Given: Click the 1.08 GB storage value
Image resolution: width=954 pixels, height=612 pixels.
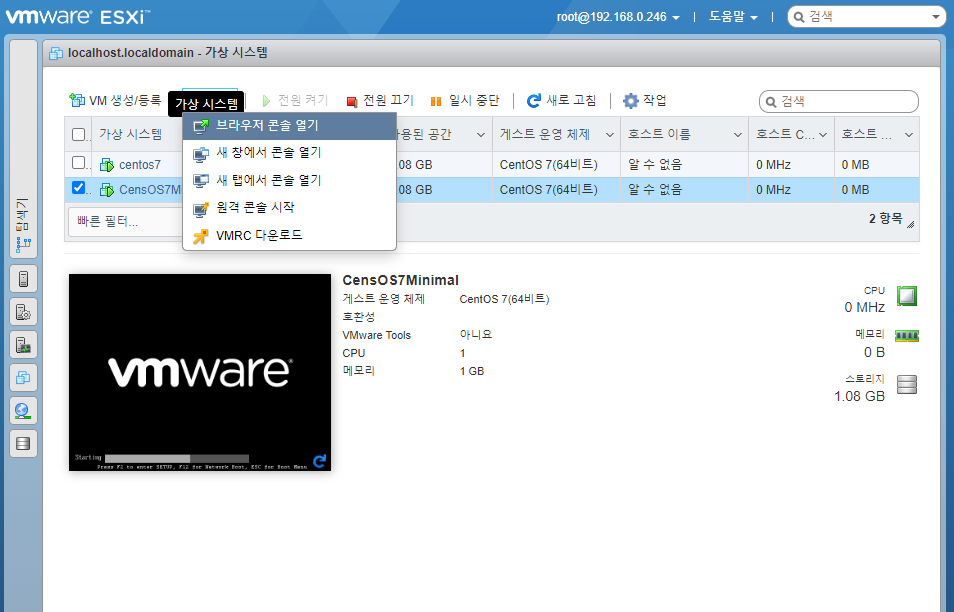Looking at the screenshot, I should pos(859,397).
